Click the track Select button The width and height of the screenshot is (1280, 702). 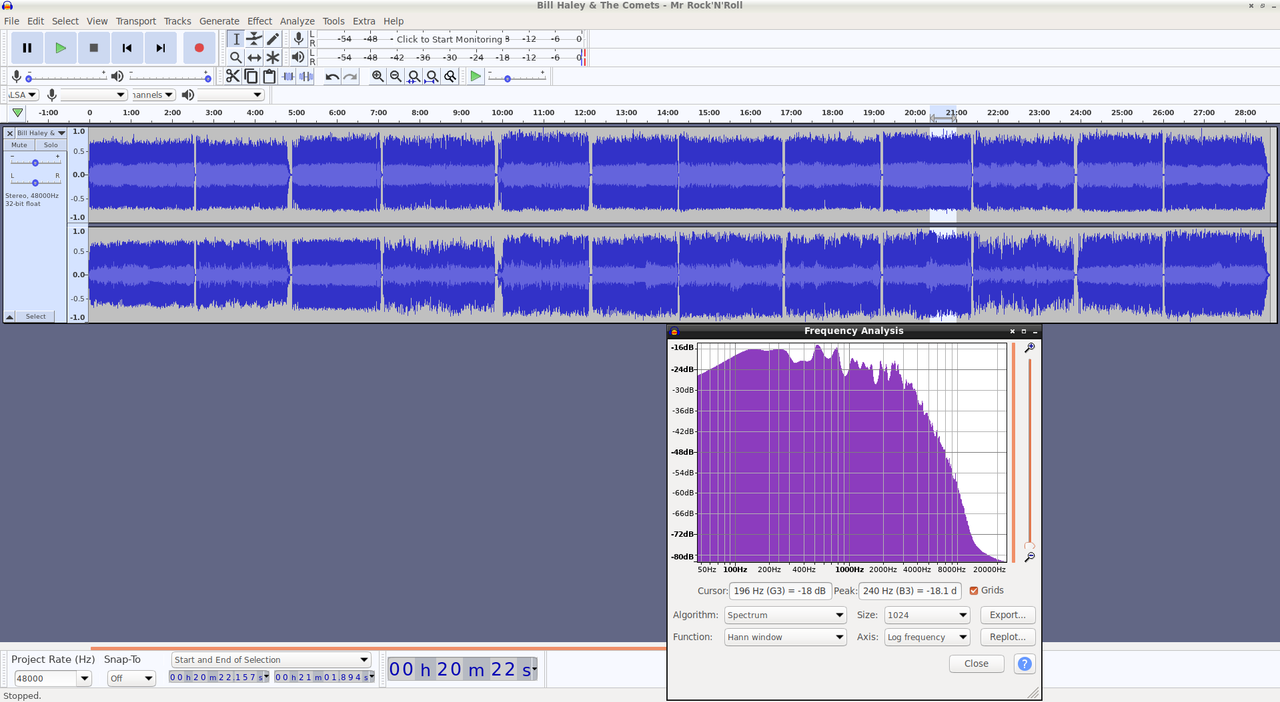pyautogui.click(x=36, y=316)
